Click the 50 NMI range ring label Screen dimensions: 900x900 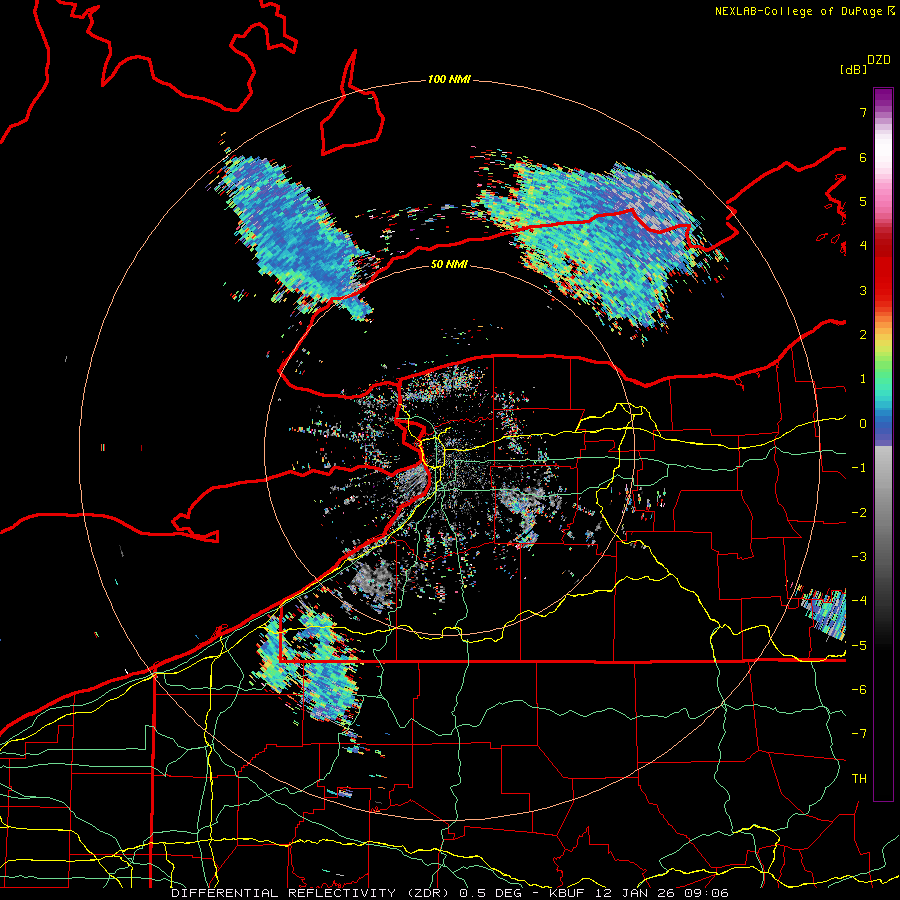coord(449,264)
